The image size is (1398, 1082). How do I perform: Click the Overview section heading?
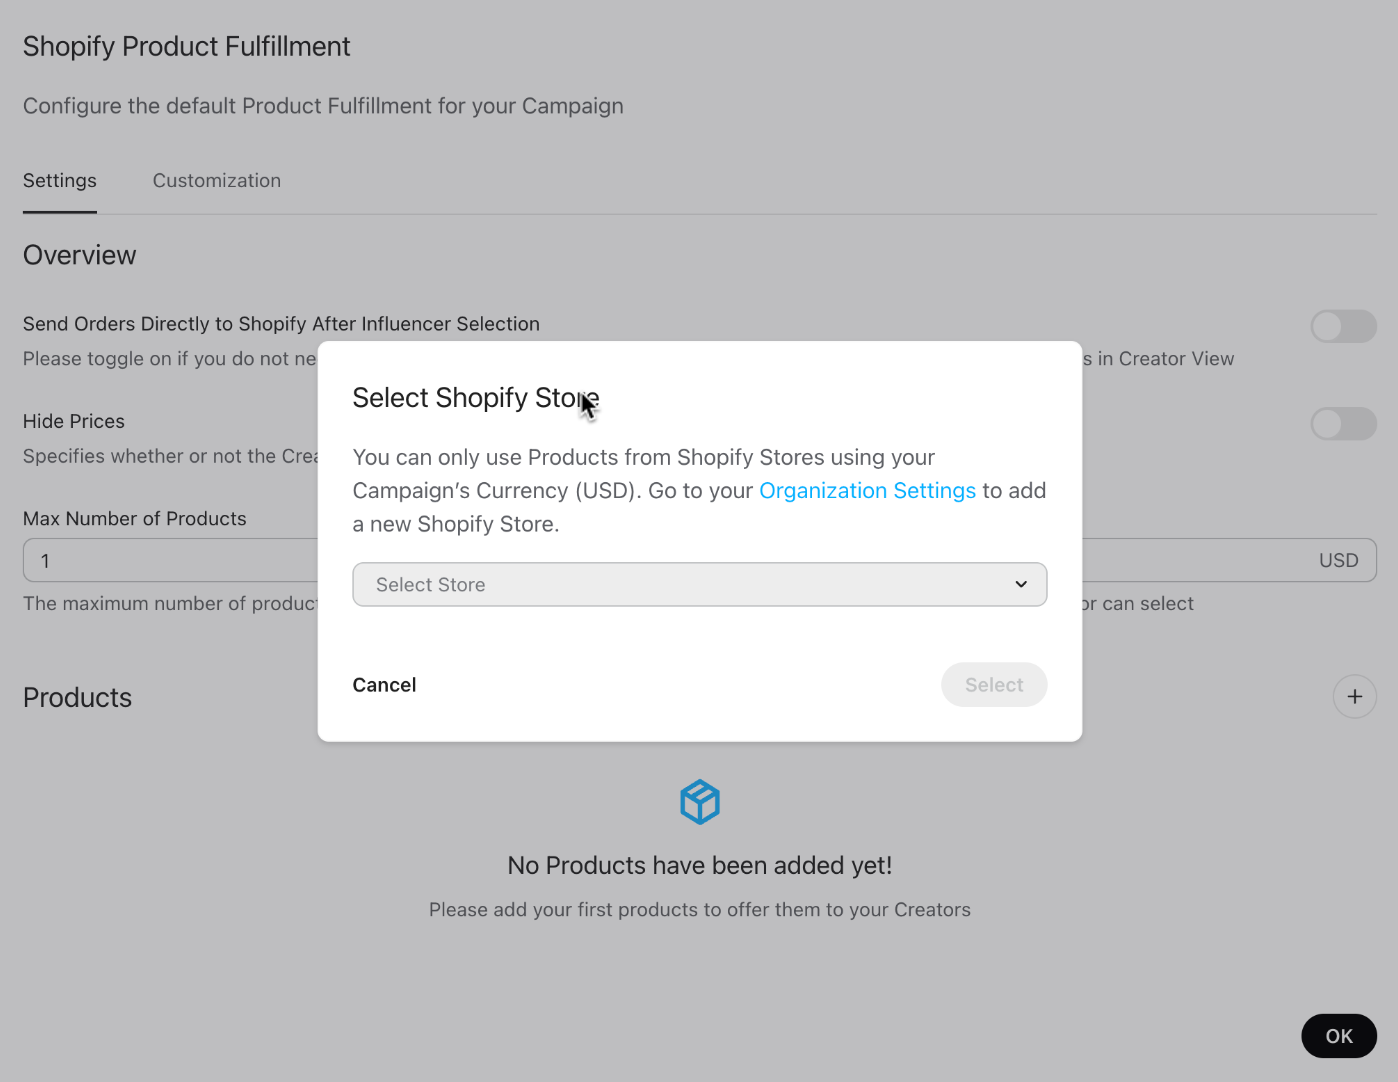tap(79, 255)
